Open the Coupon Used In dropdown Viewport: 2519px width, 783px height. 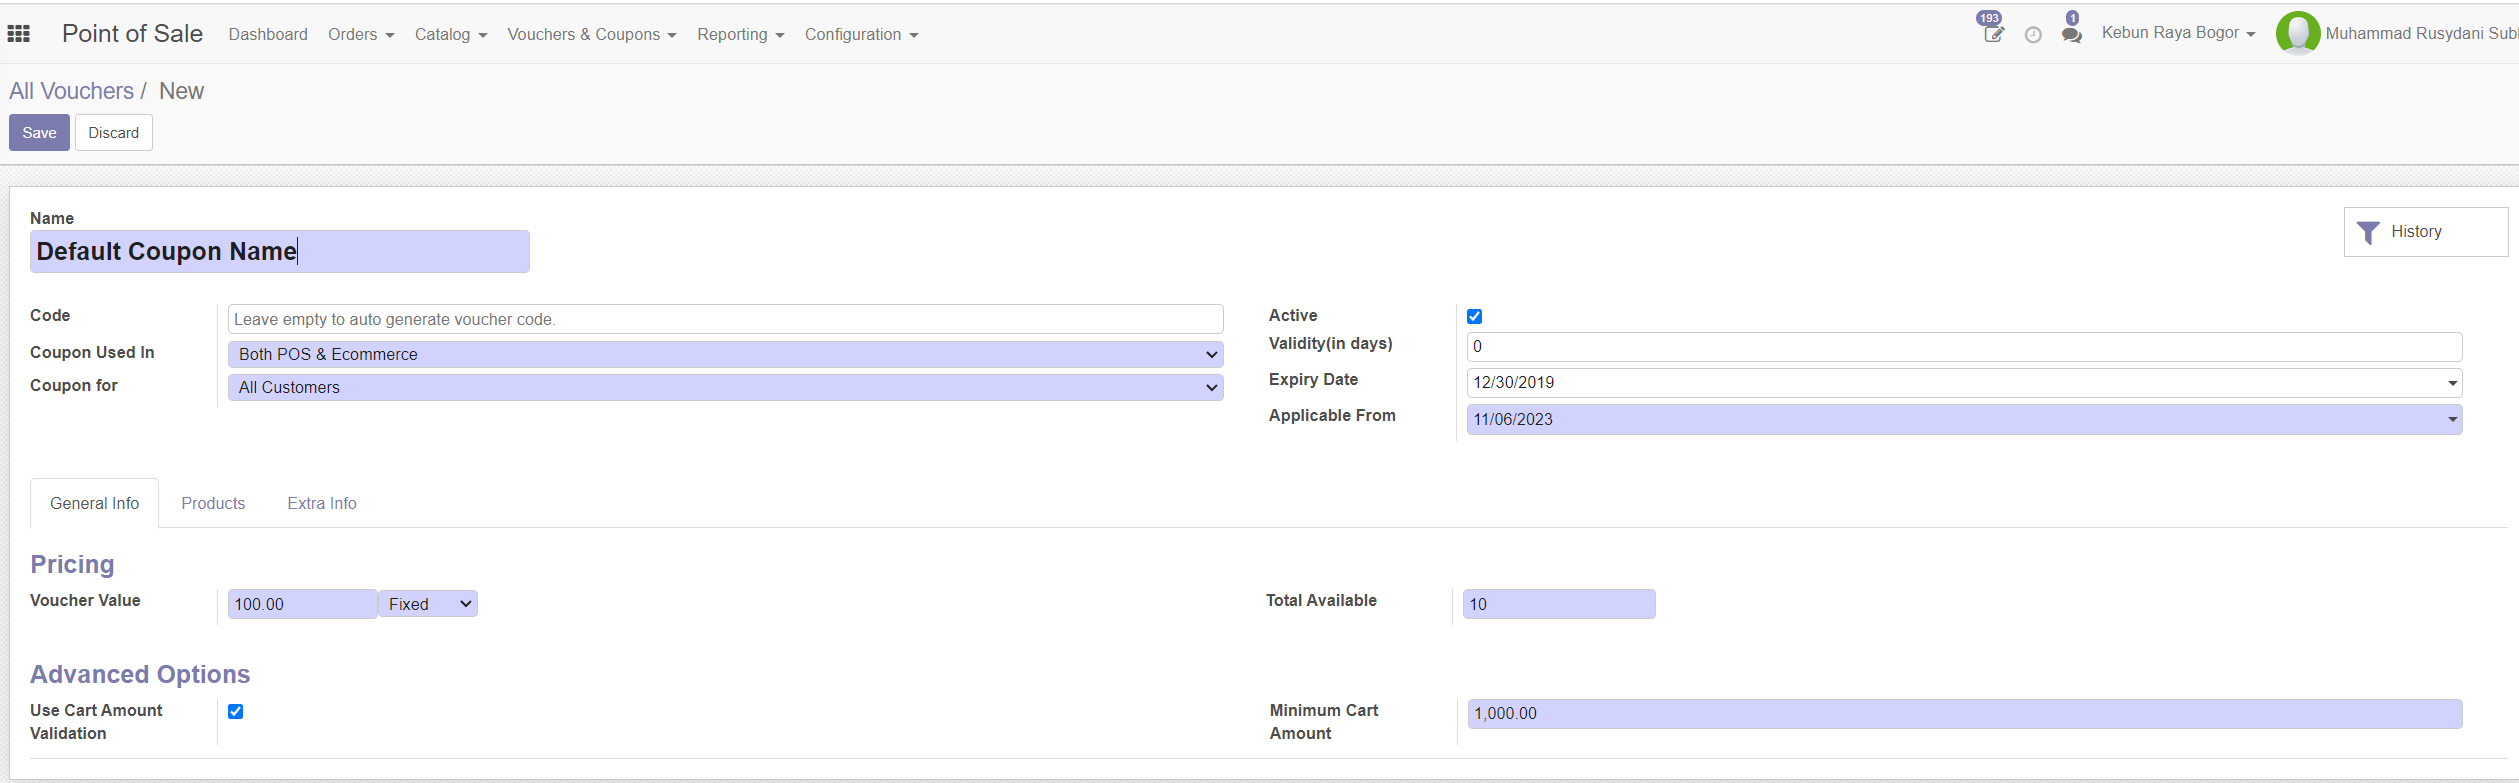coord(725,354)
